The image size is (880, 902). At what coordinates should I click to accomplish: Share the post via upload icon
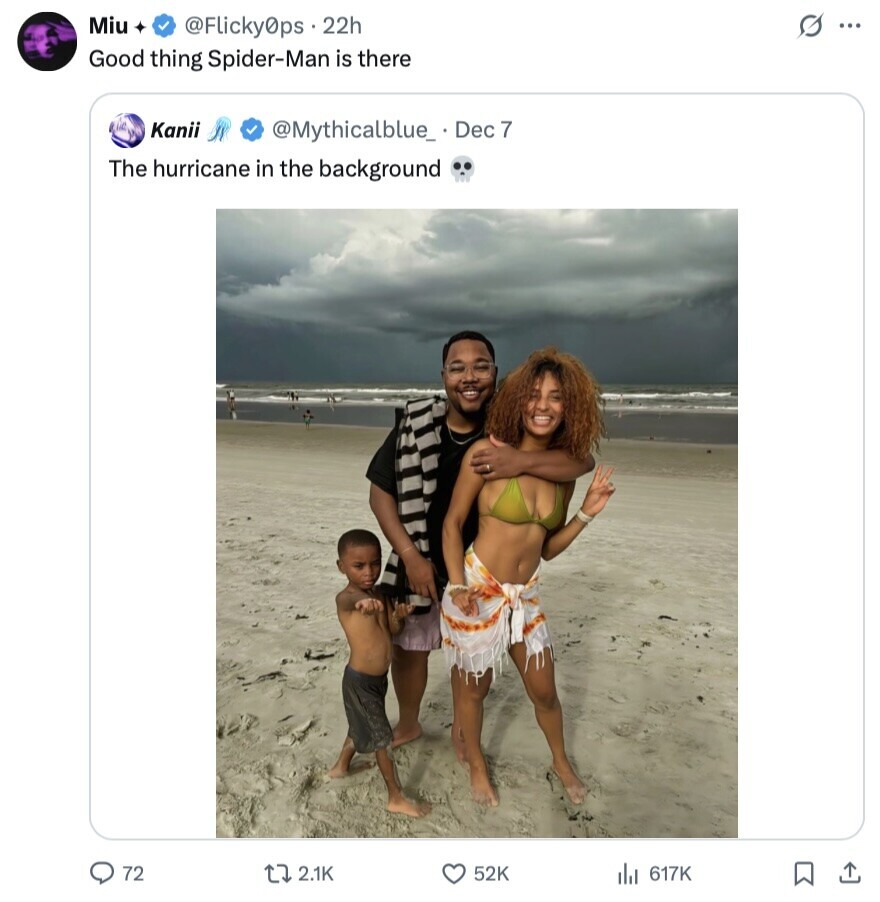coord(849,873)
